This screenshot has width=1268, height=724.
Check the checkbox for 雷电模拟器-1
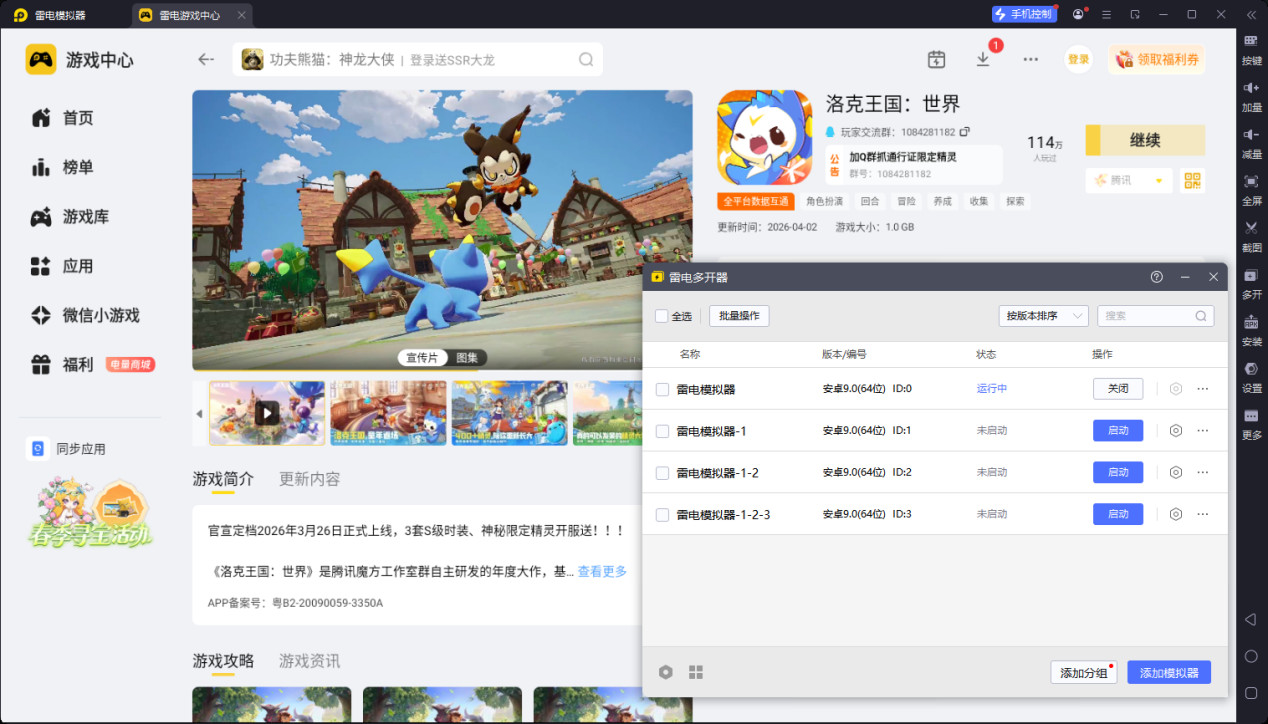coord(662,430)
